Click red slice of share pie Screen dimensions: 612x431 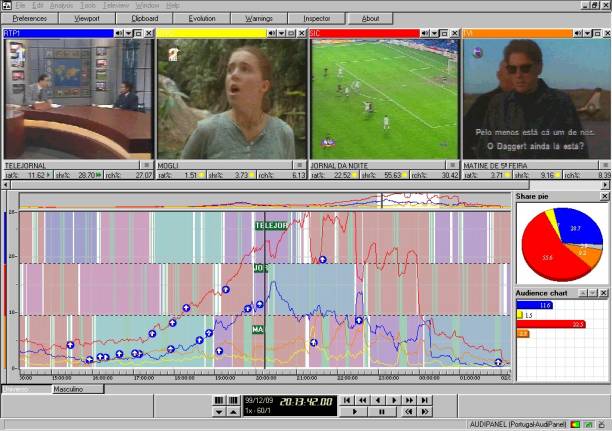pos(546,254)
